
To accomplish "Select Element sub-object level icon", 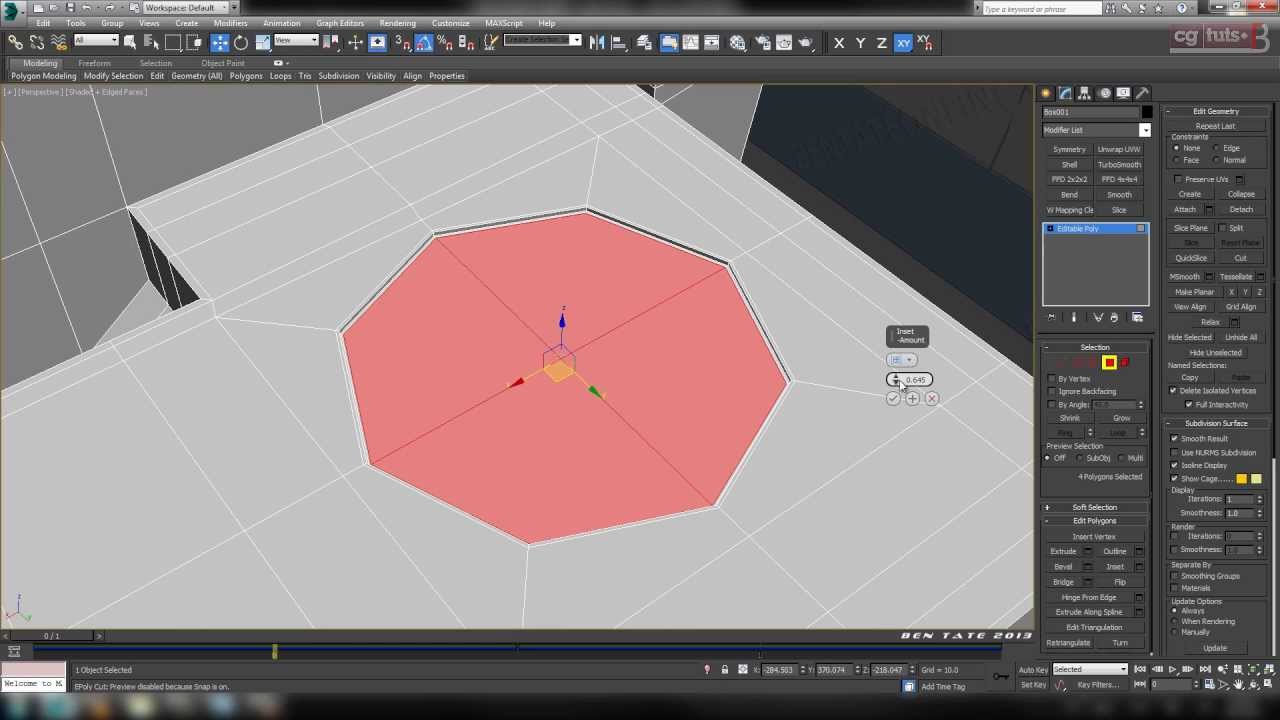I will pyautogui.click(x=1125, y=363).
